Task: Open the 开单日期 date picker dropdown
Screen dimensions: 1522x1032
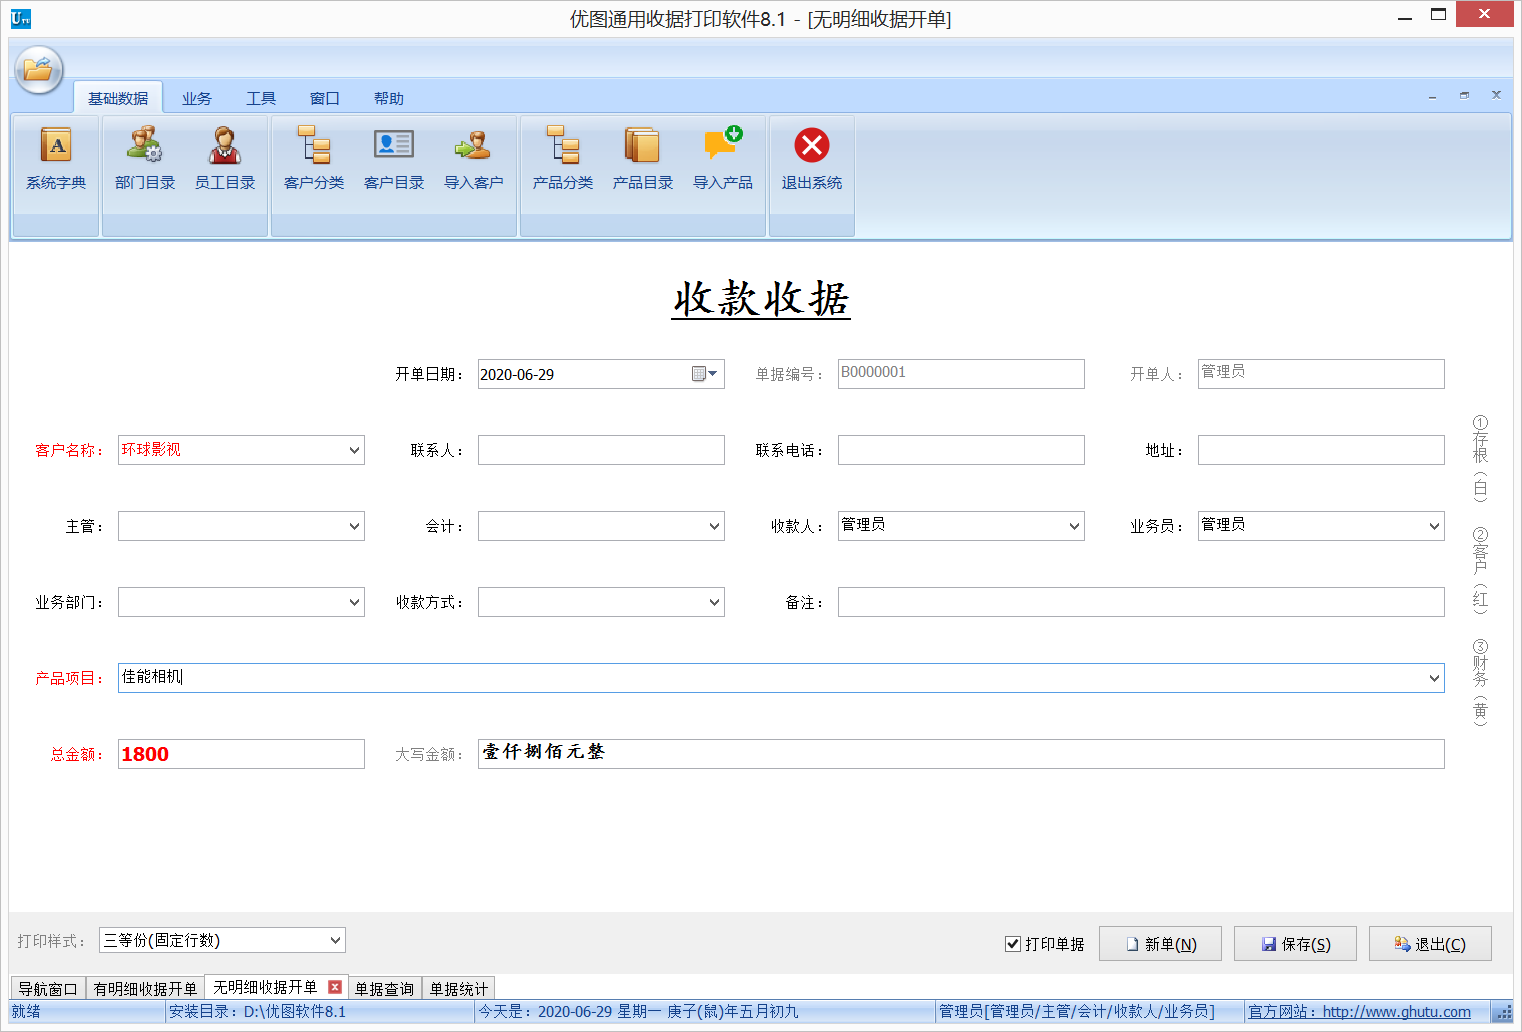Action: tap(711, 373)
